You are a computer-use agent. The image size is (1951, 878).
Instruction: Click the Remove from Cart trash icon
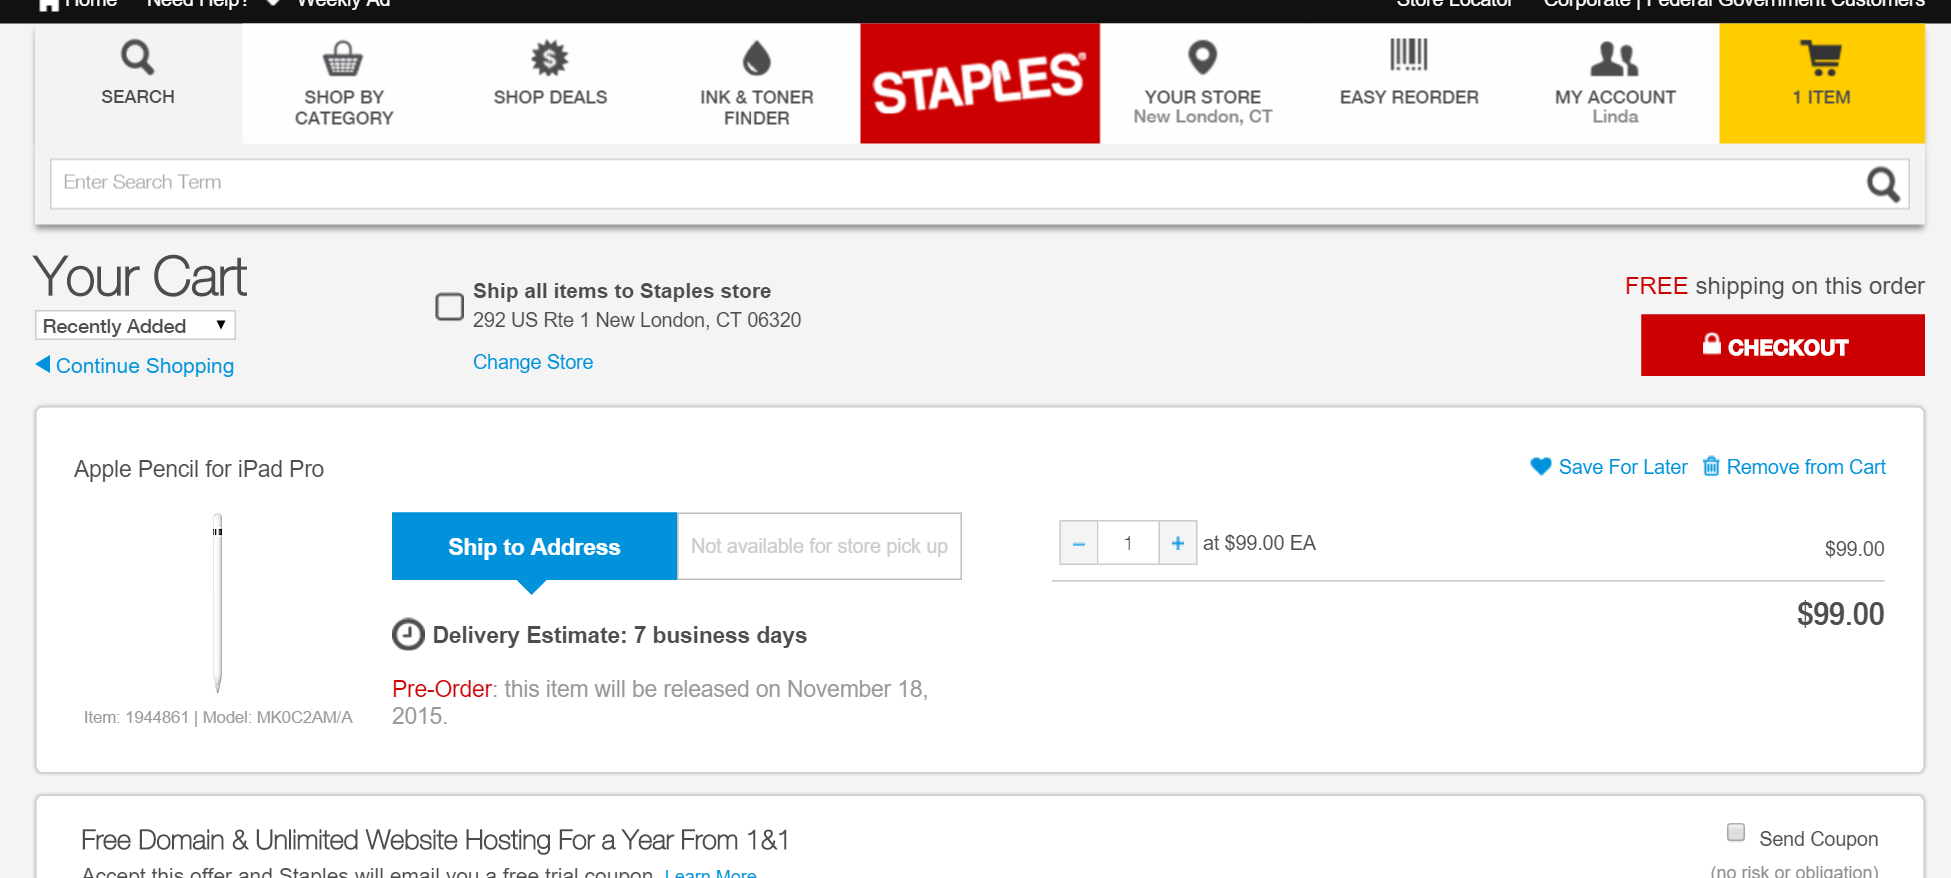tap(1711, 466)
